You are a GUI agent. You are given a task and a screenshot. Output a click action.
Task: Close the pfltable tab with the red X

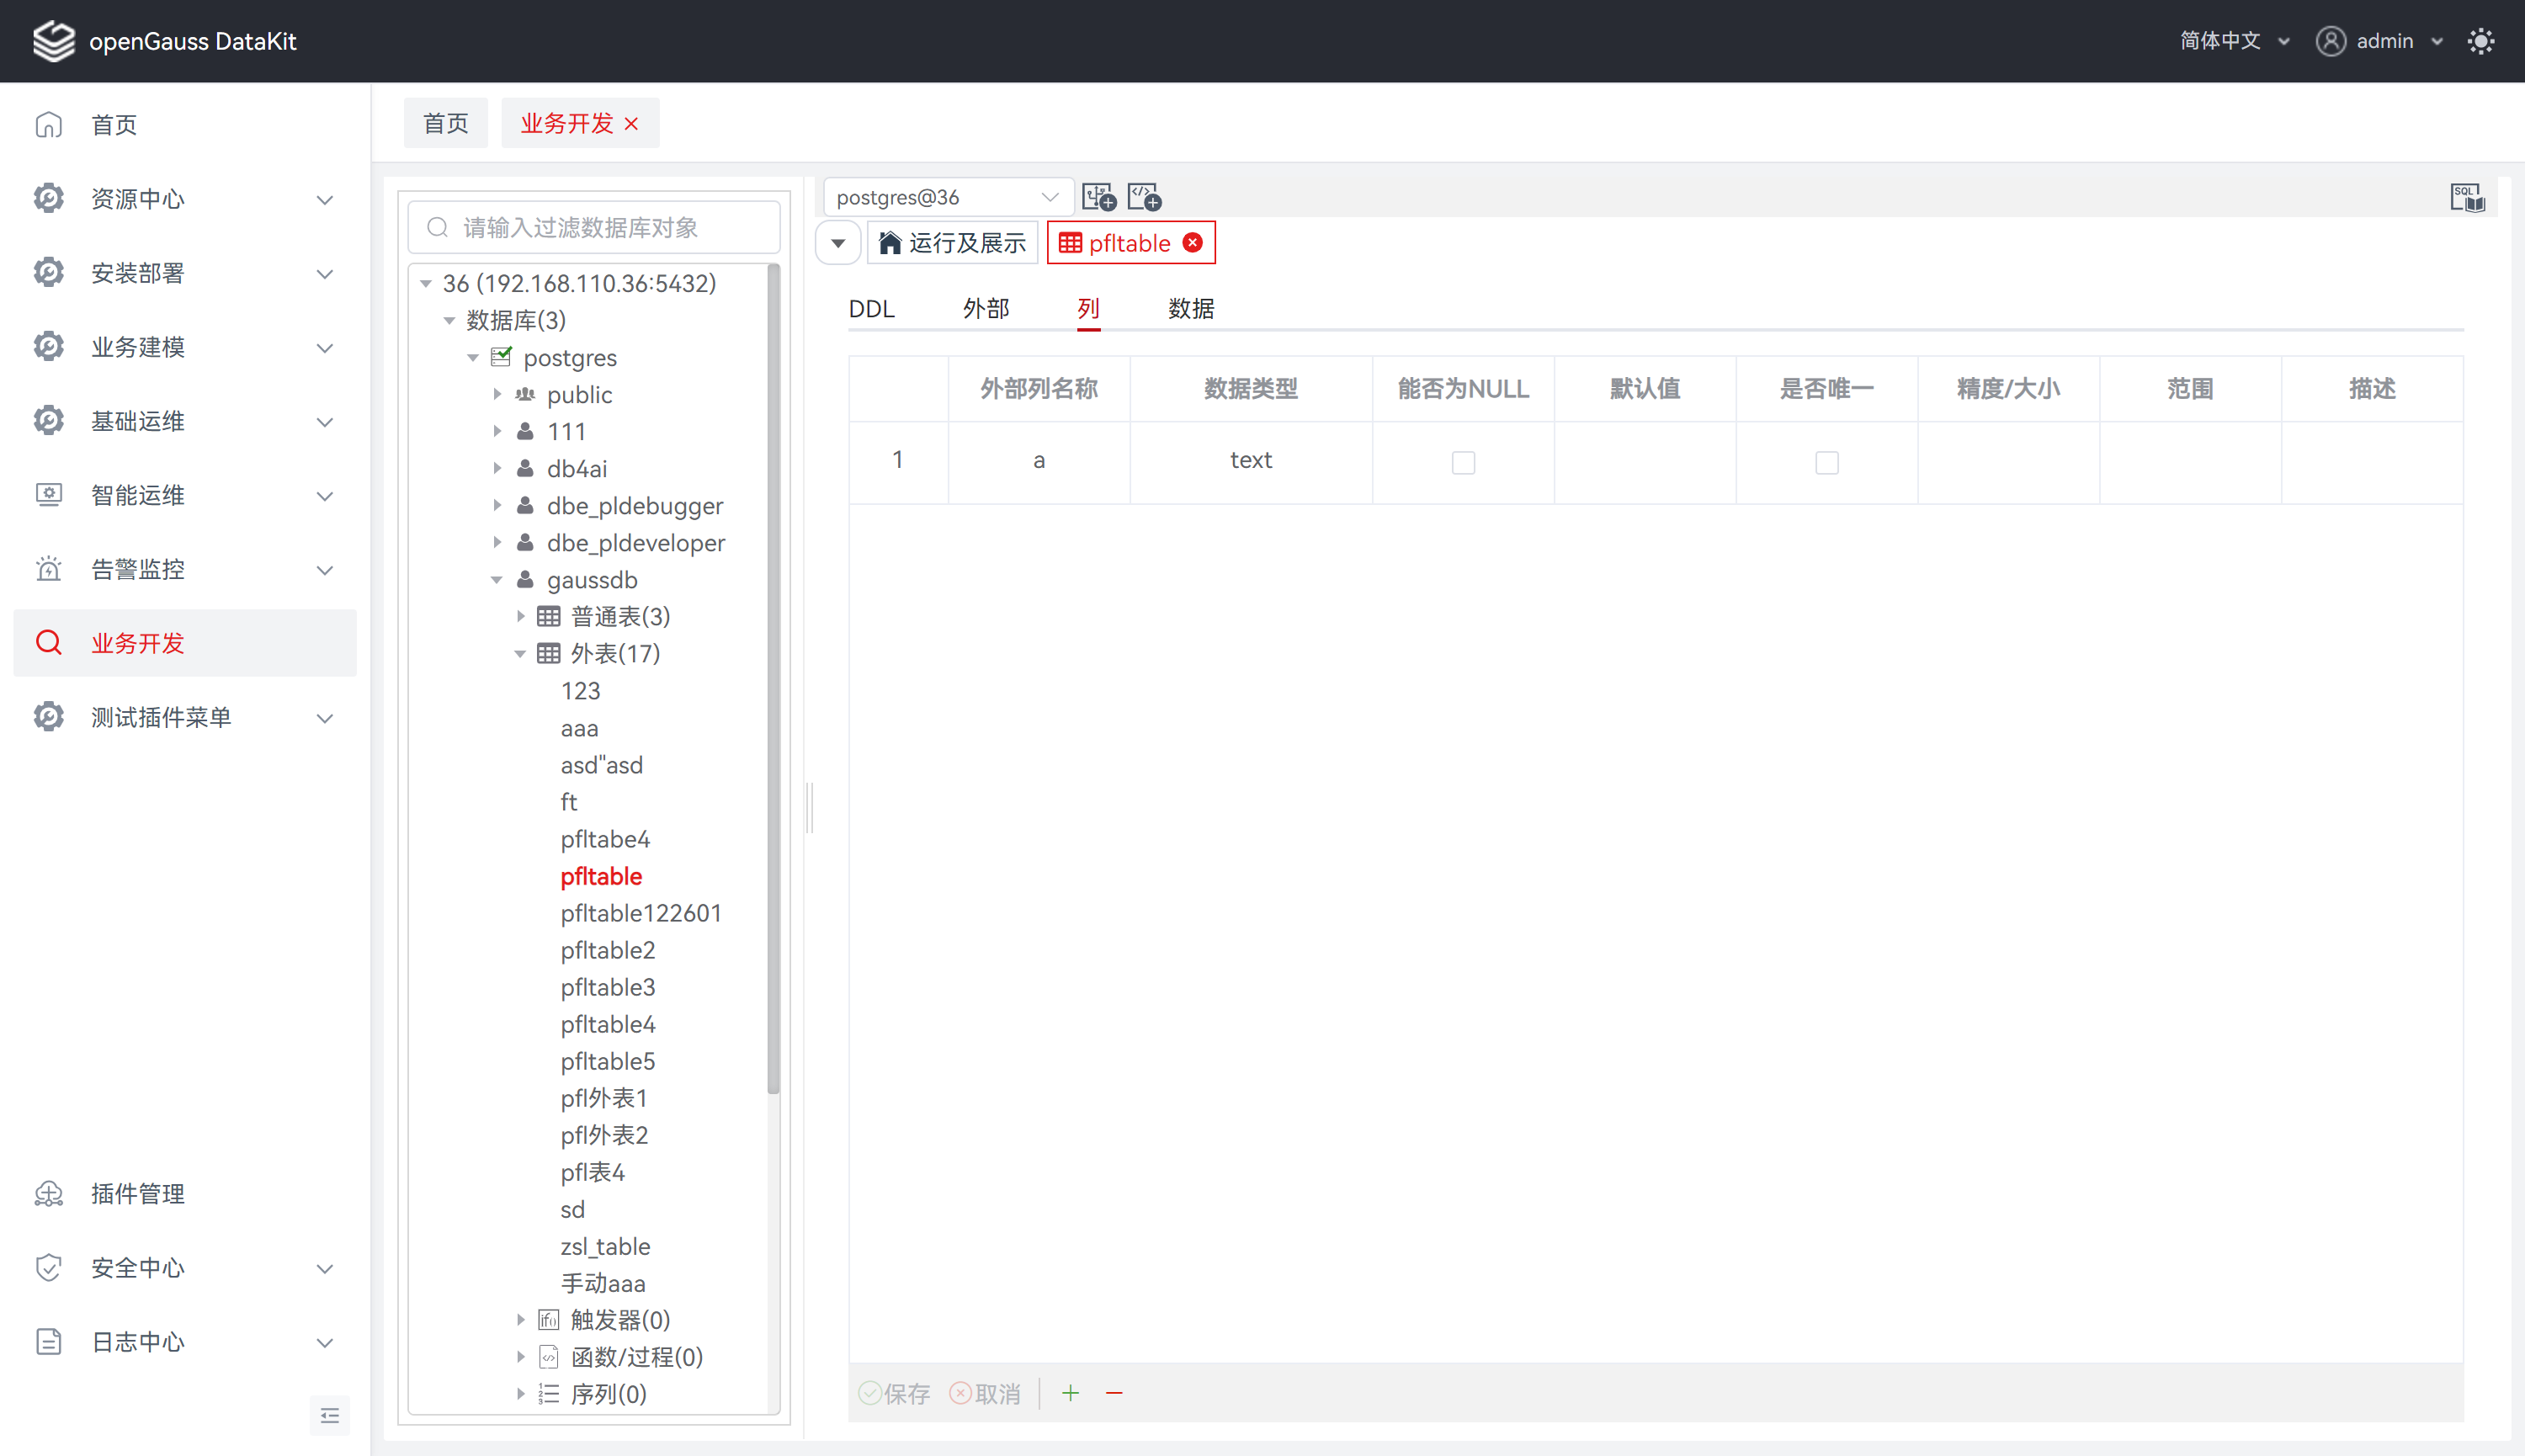pyautogui.click(x=1193, y=243)
